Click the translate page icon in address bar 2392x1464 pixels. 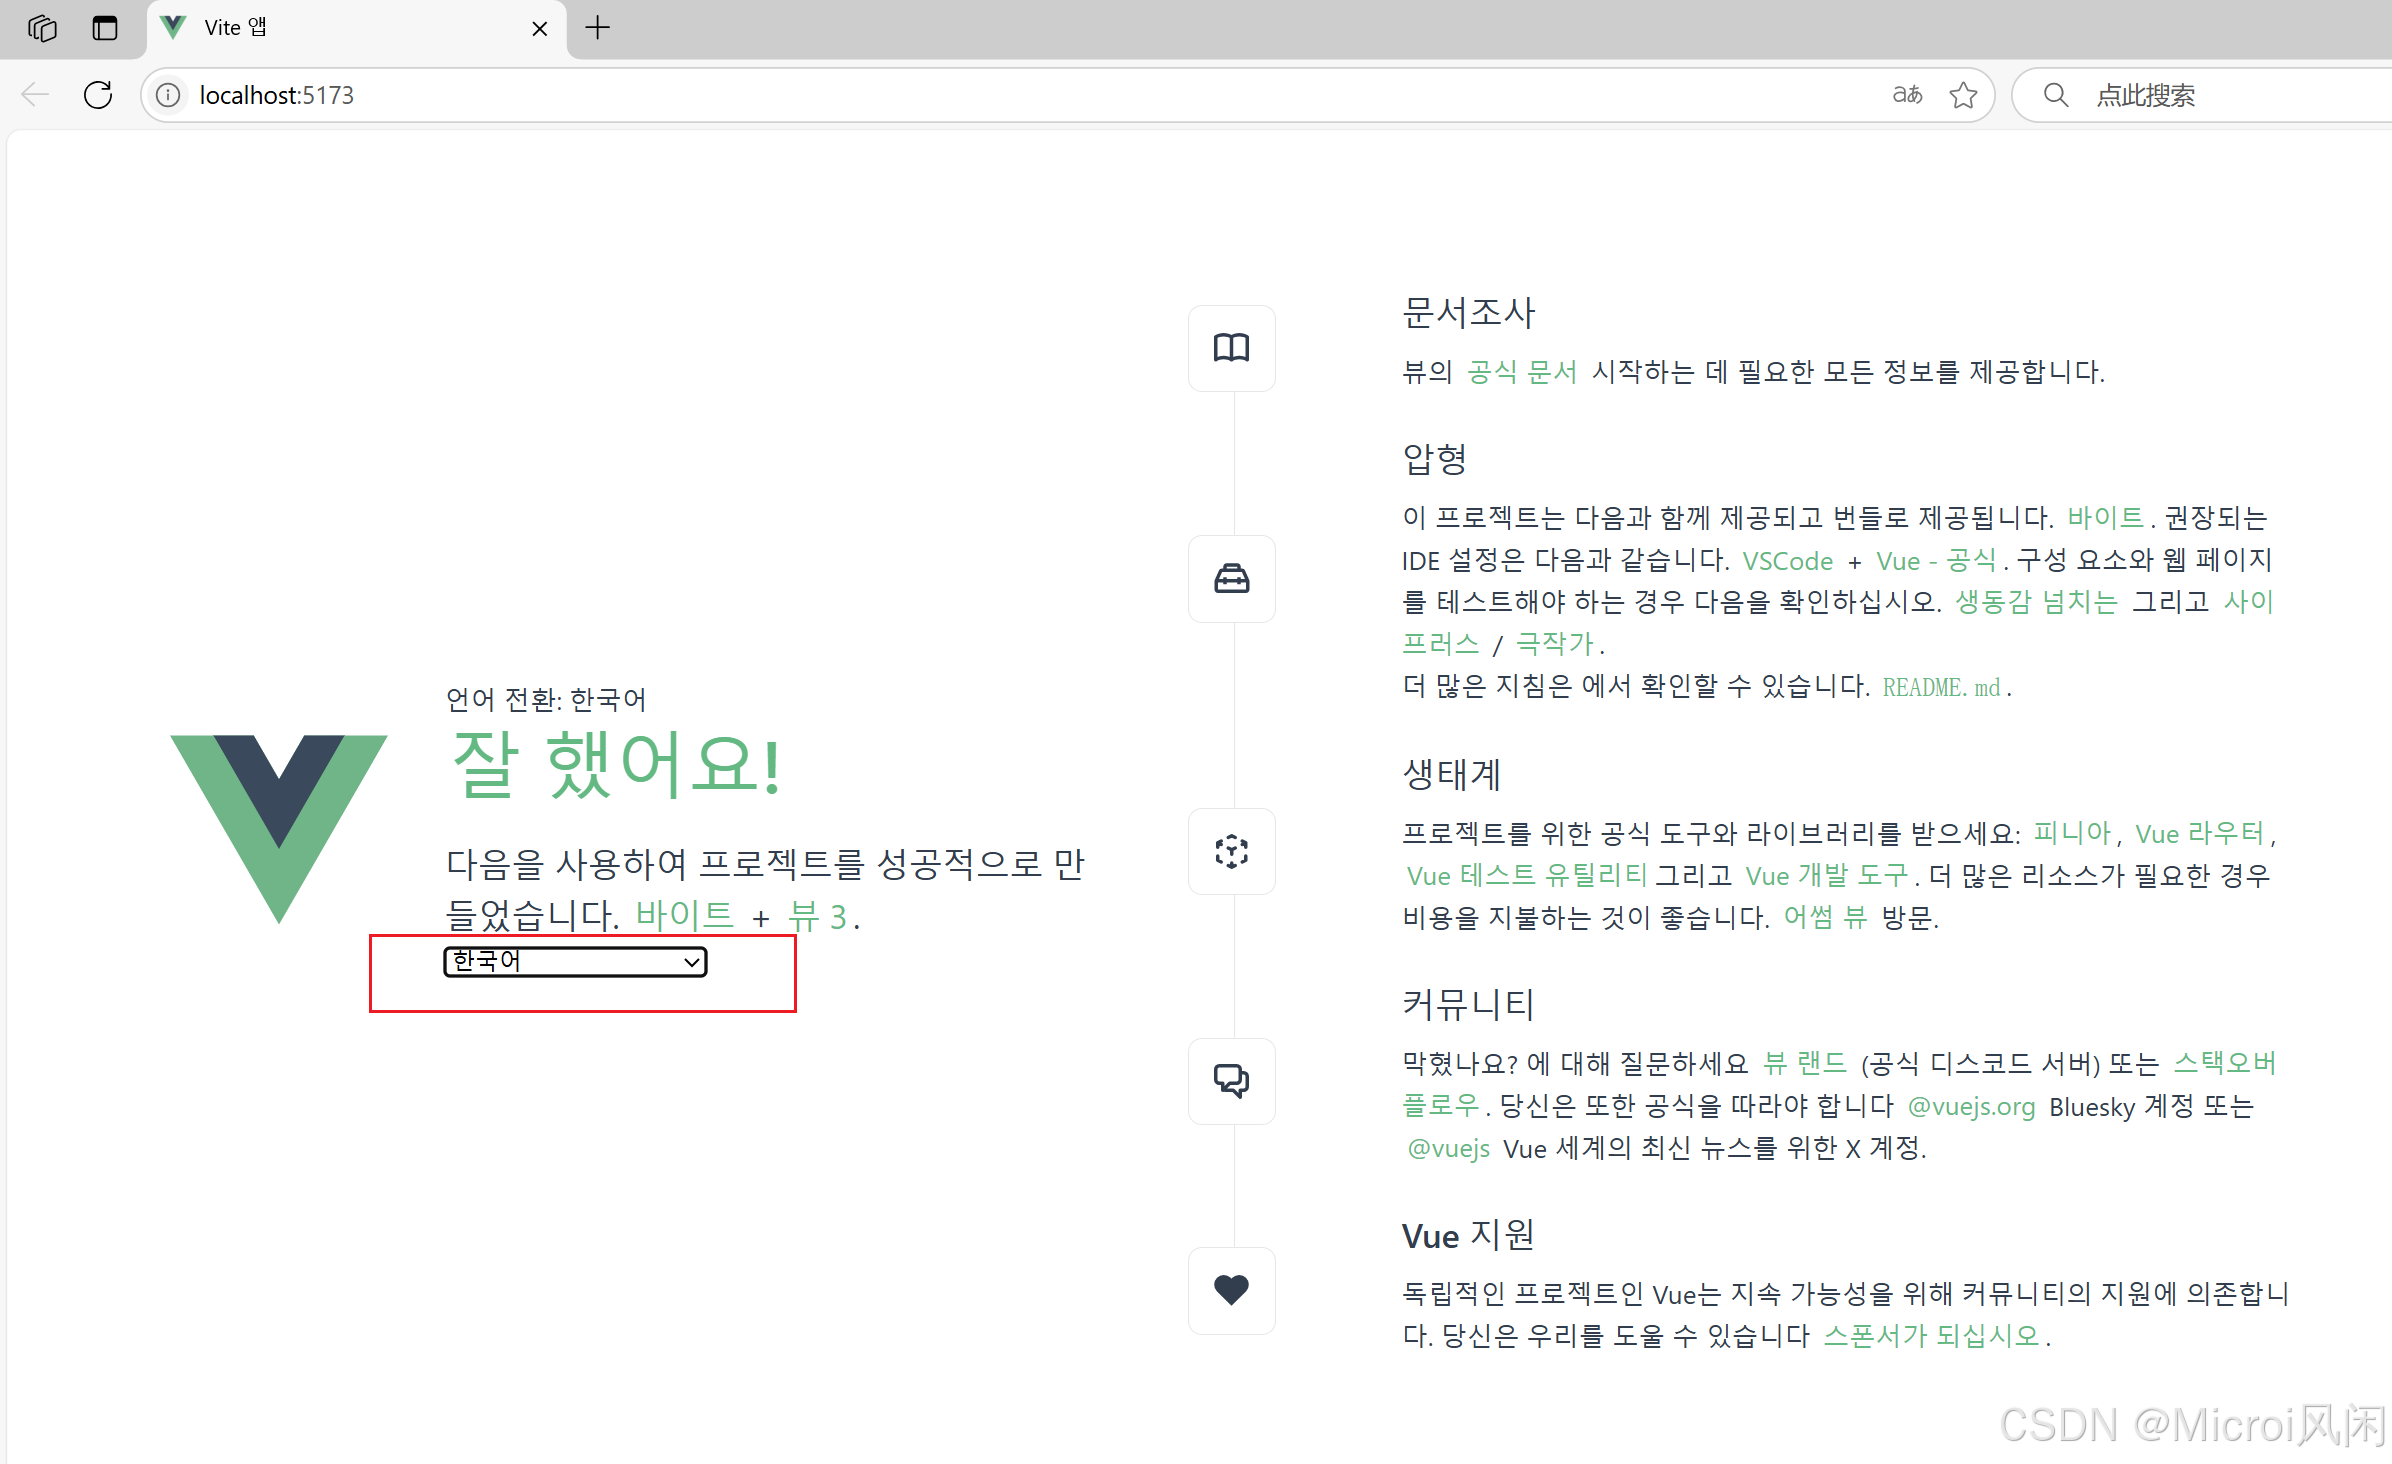[1907, 95]
